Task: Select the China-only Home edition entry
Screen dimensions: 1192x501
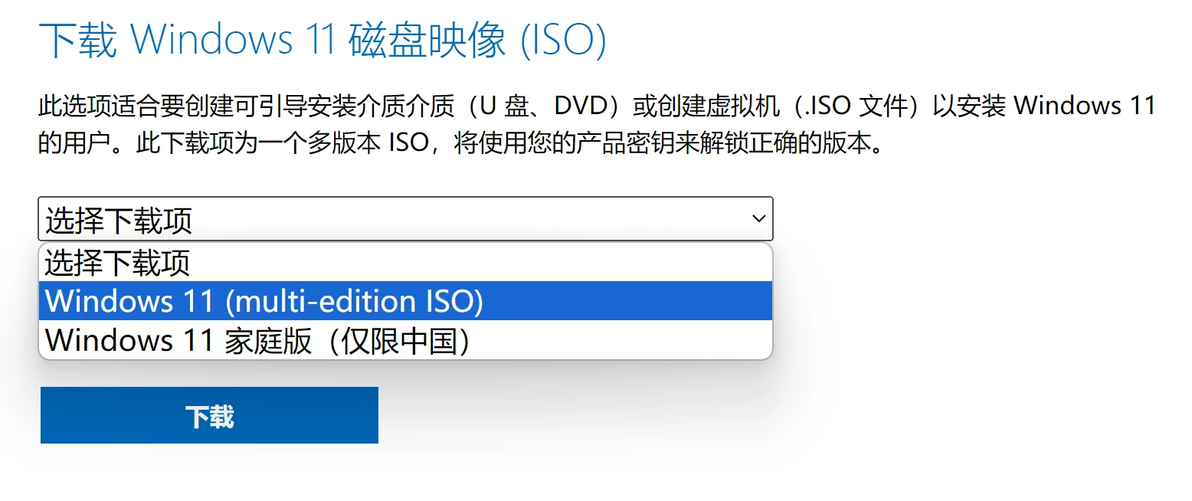Action: [405, 340]
